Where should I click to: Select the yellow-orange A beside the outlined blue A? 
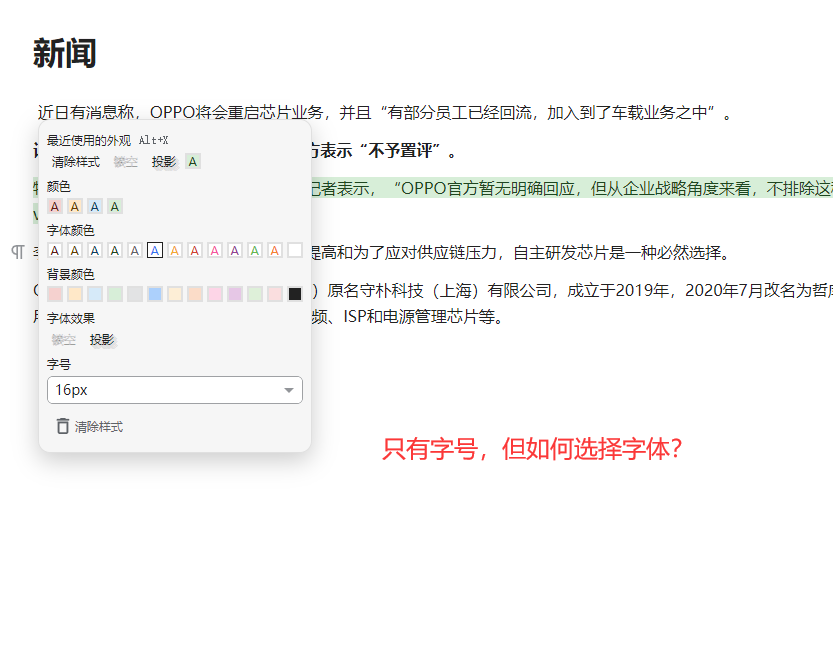point(175,250)
